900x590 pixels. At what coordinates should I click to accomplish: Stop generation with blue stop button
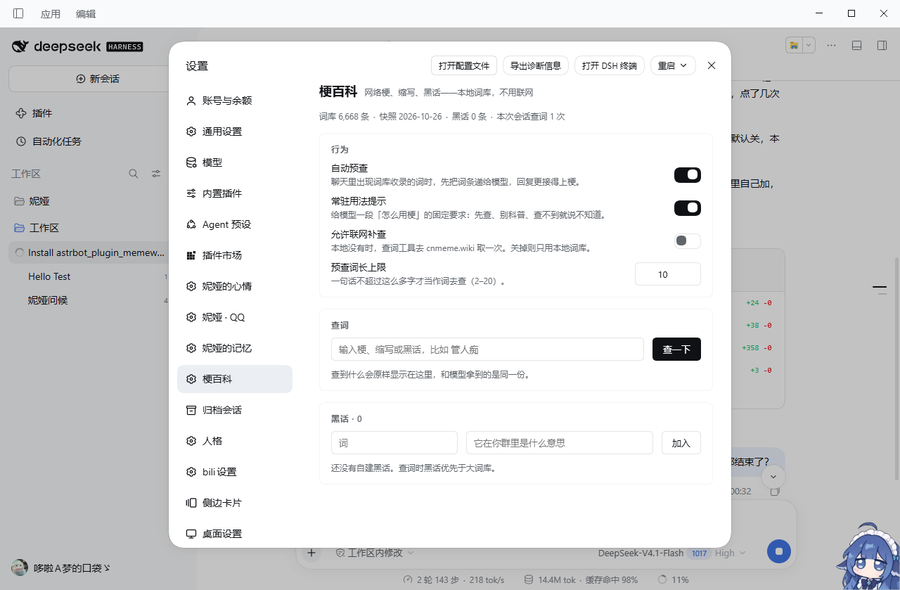[x=778, y=551]
